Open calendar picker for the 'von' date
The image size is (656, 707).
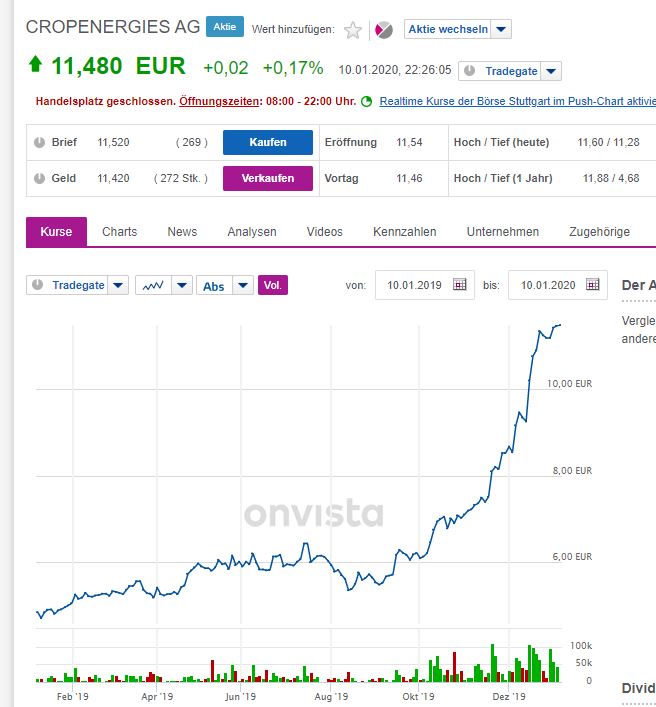460,285
